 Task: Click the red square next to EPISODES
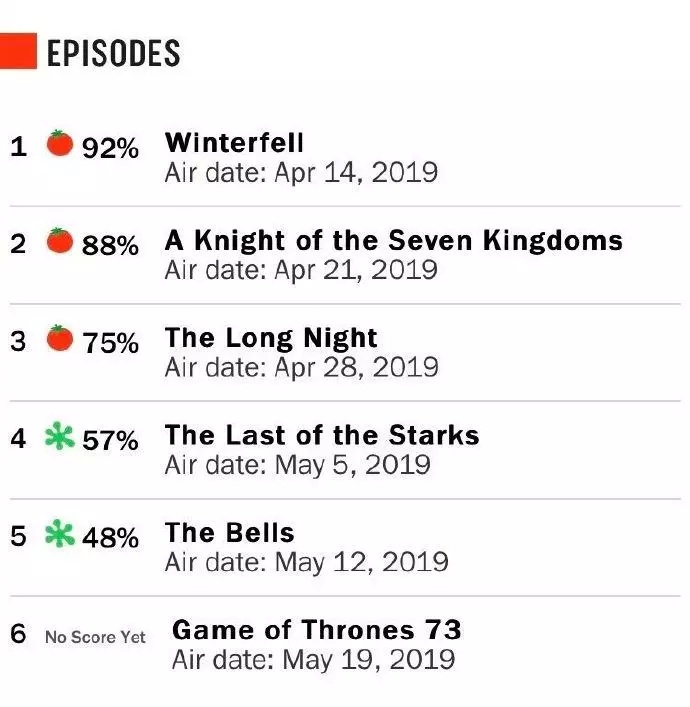(18, 51)
